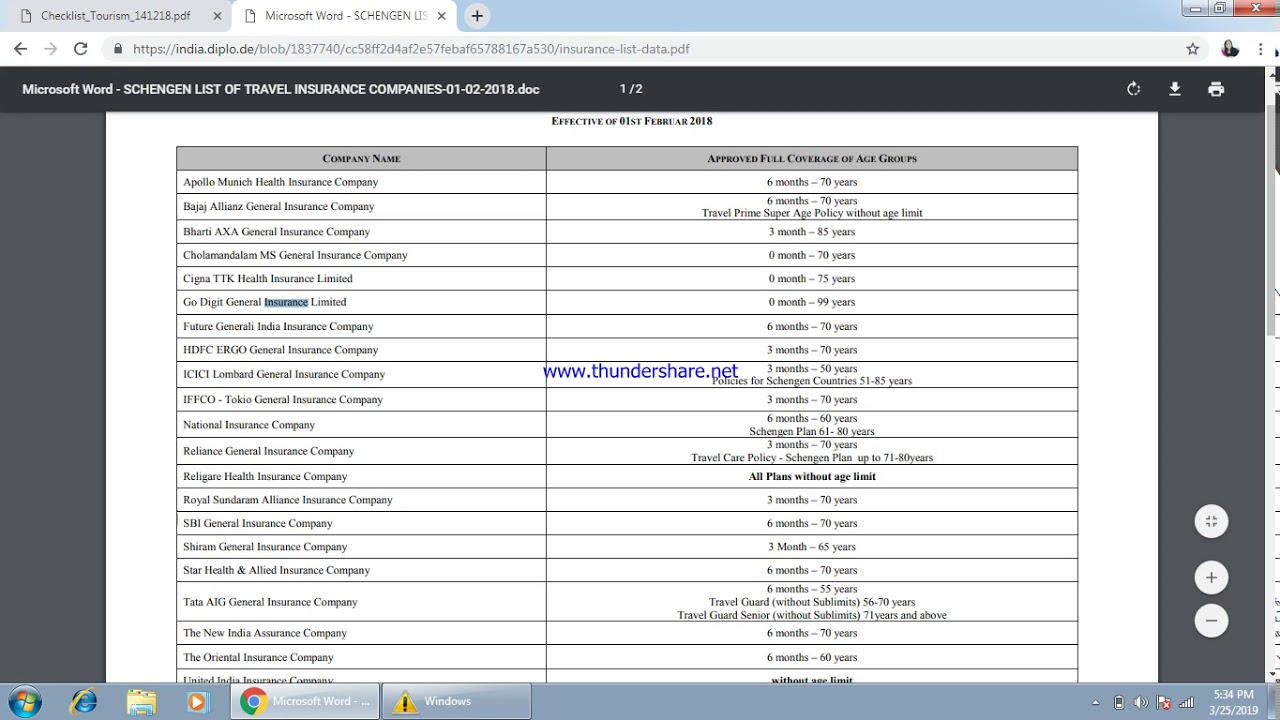
Task: Switch to Checklist_Tourism_141218.pdf tab
Action: pyautogui.click(x=118, y=16)
